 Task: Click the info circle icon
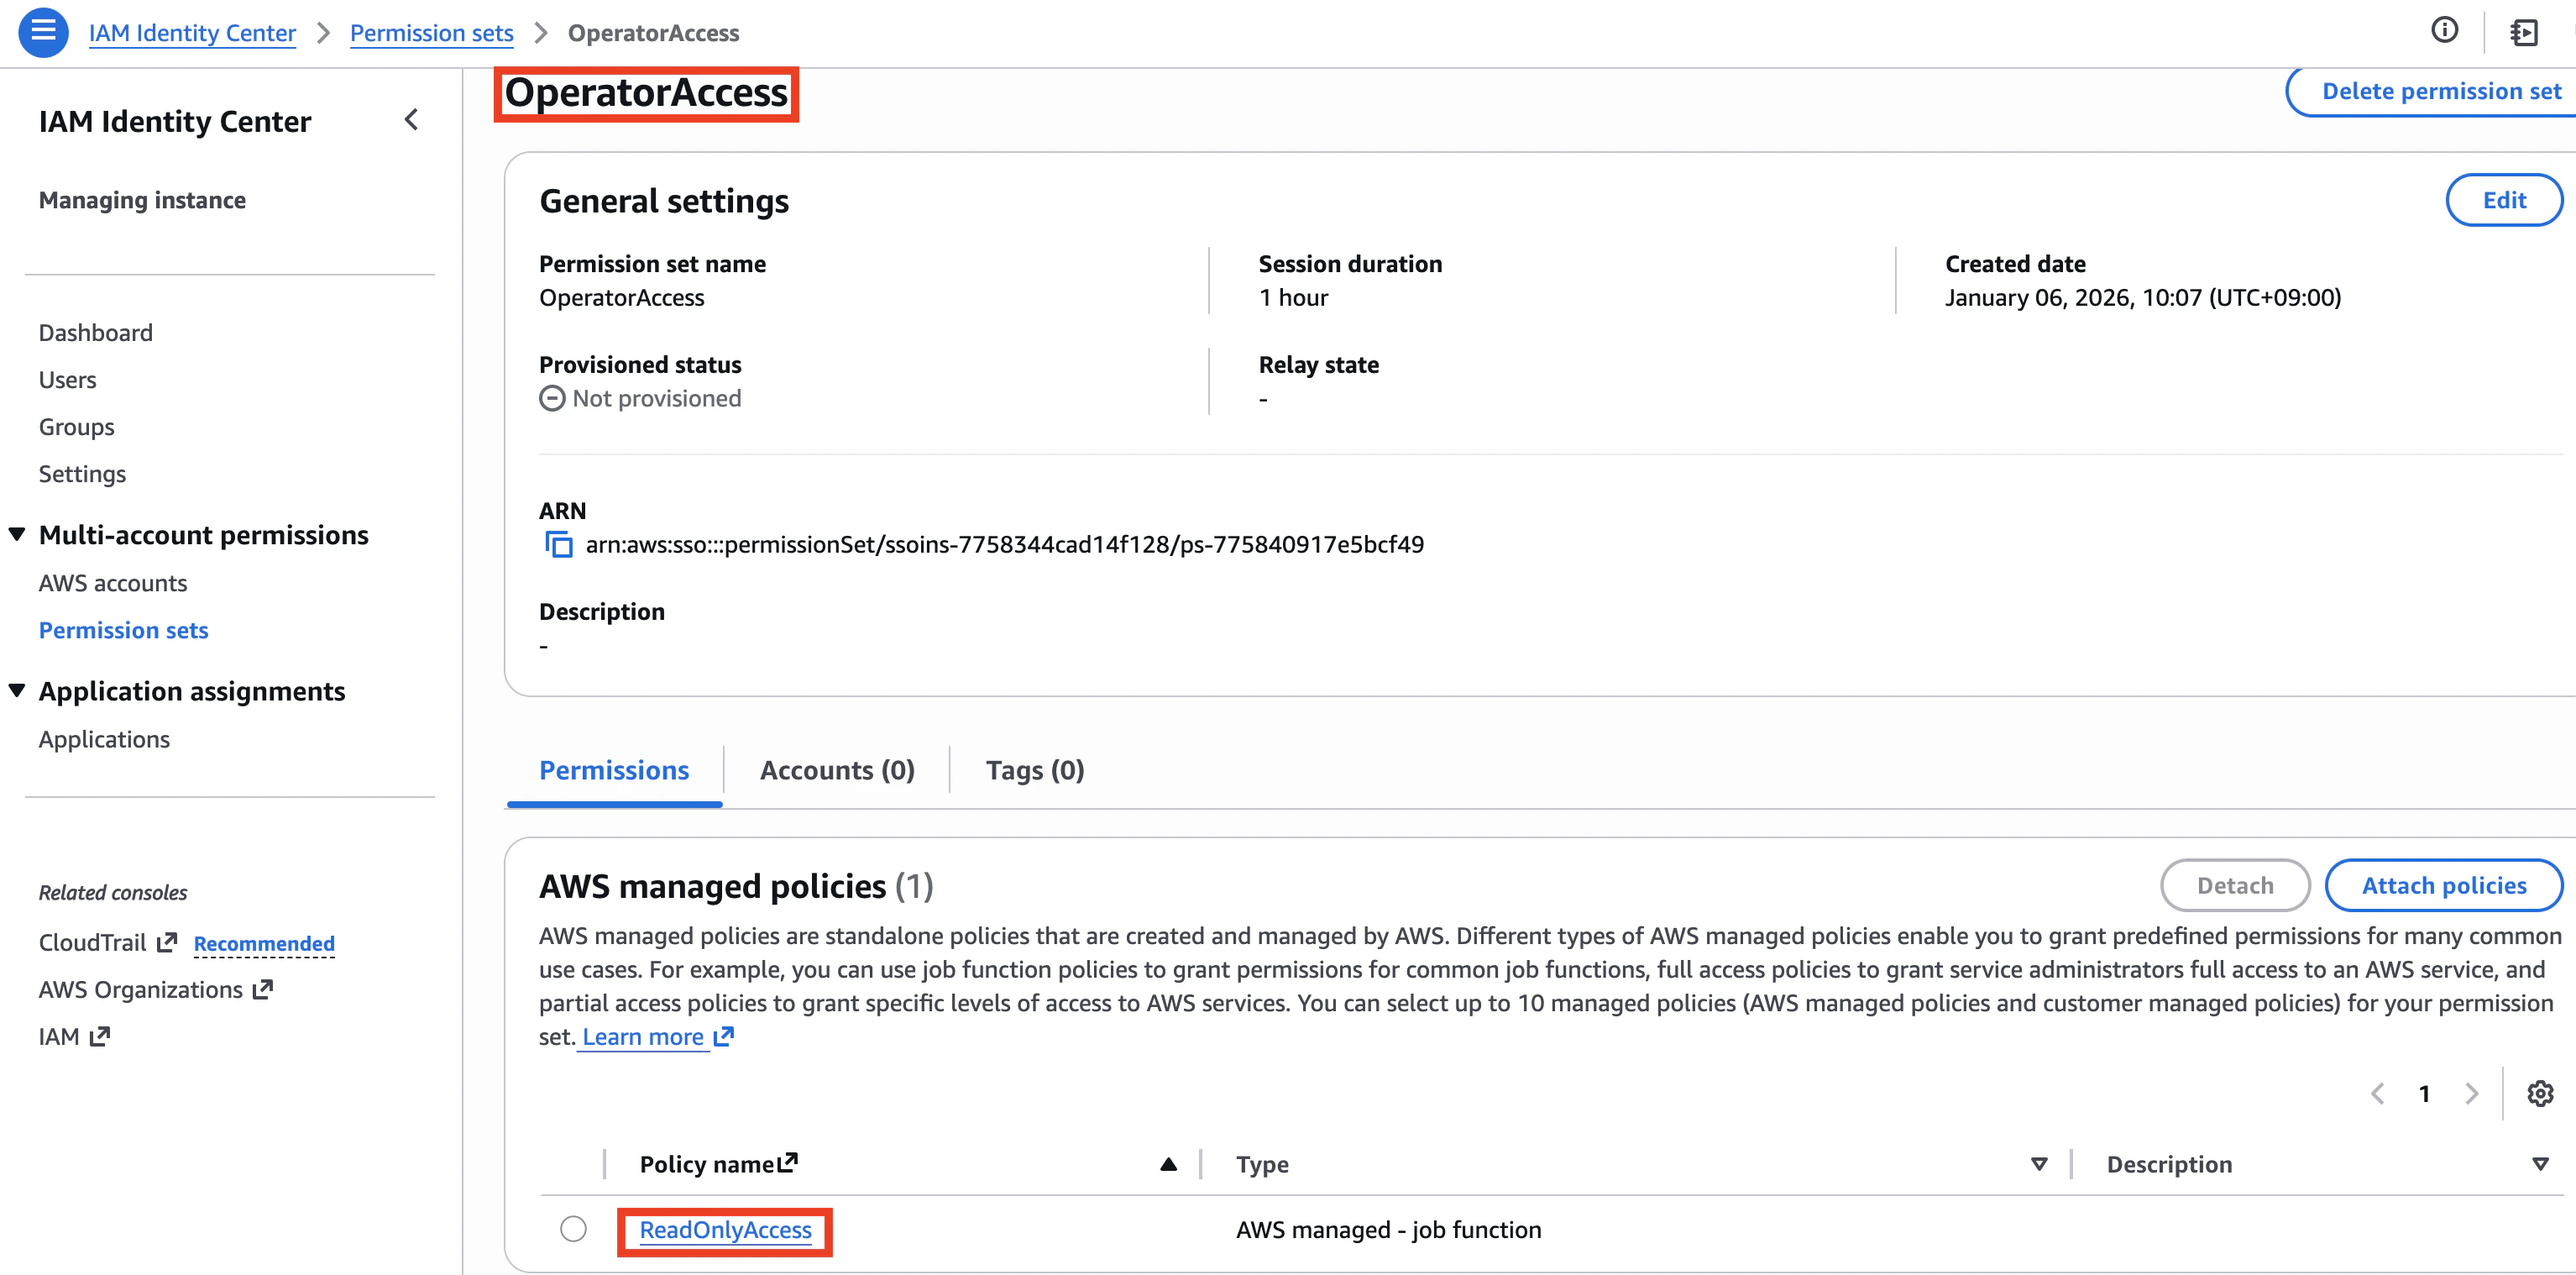(2444, 31)
